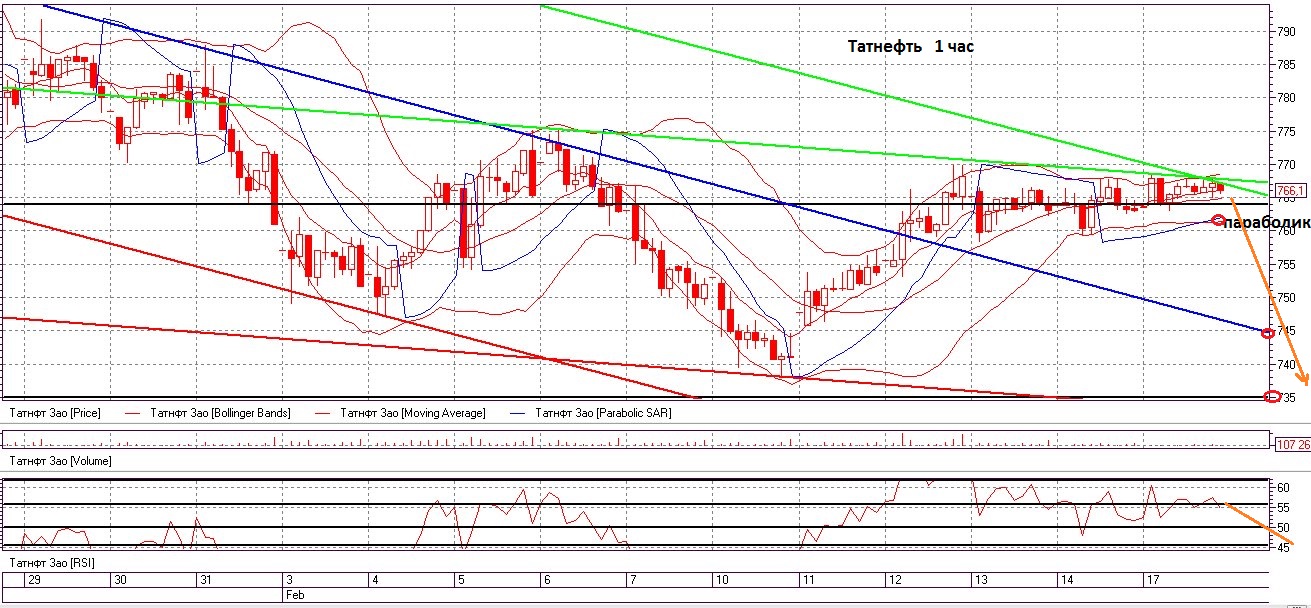Viewport: 1311px width, 608px height.
Task: Click the "Feb" month label
Action: tap(295, 594)
